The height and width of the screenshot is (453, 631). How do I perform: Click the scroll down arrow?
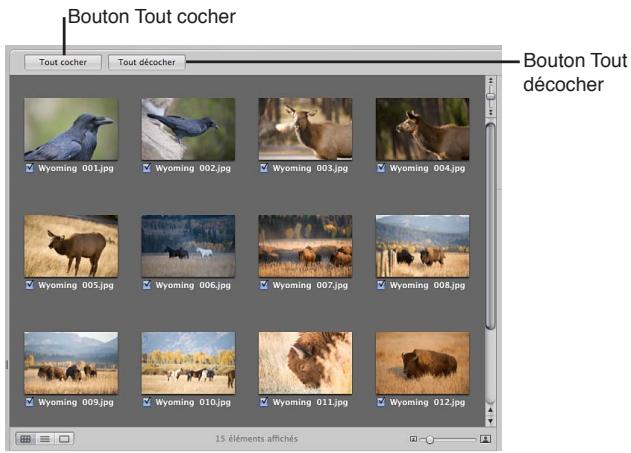pyautogui.click(x=490, y=421)
